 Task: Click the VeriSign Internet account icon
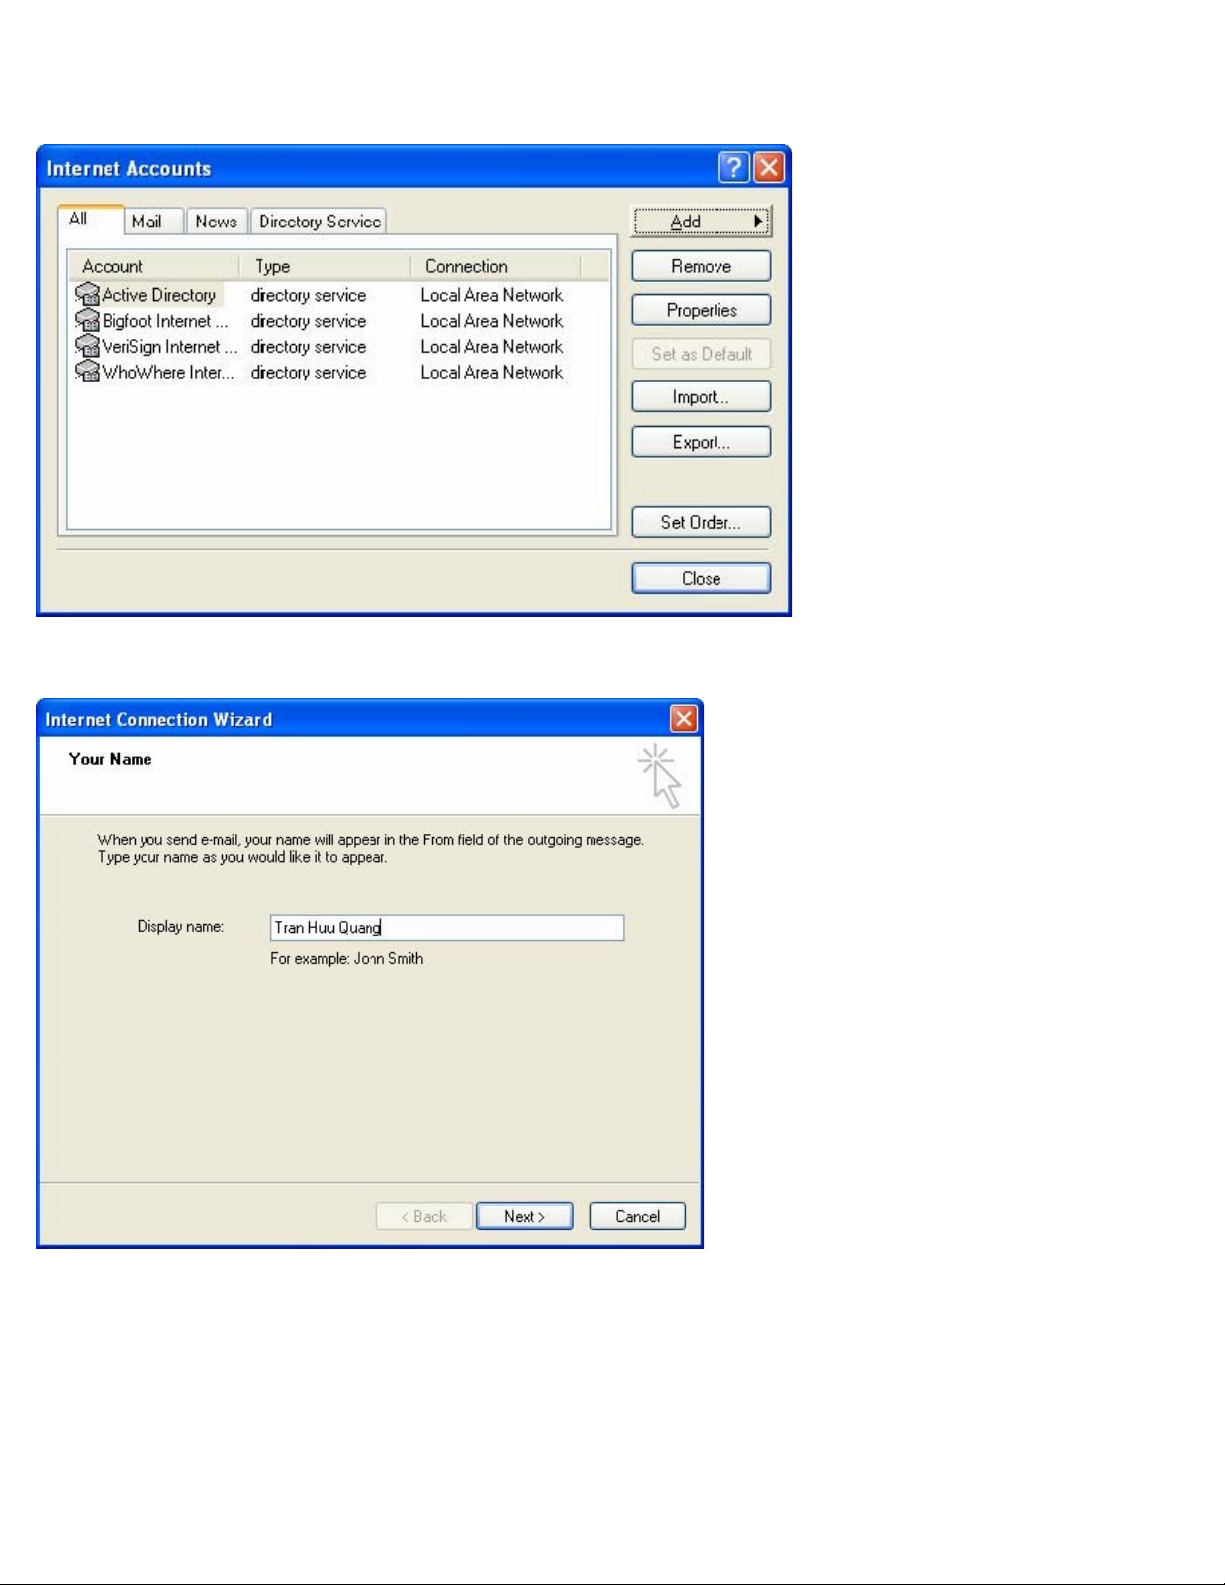point(88,347)
